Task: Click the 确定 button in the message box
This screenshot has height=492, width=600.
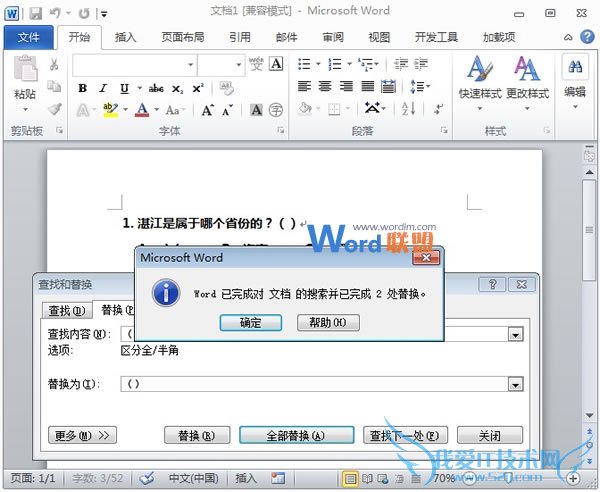Action: [x=251, y=323]
